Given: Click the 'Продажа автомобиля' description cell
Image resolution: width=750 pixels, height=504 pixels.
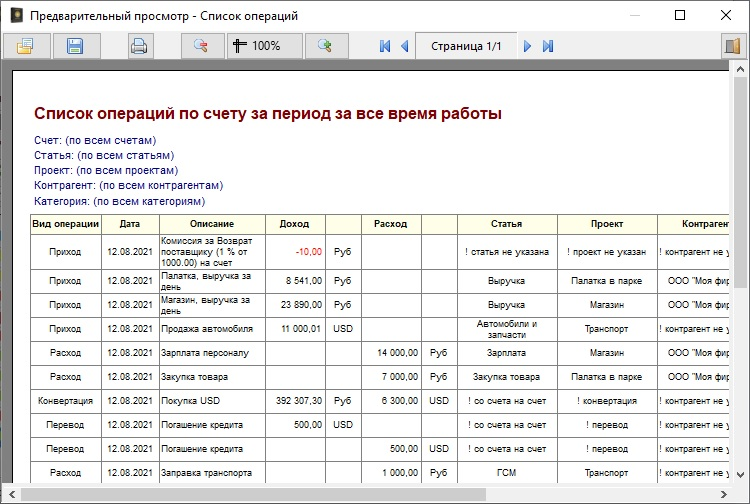Looking at the screenshot, I should pos(212,329).
